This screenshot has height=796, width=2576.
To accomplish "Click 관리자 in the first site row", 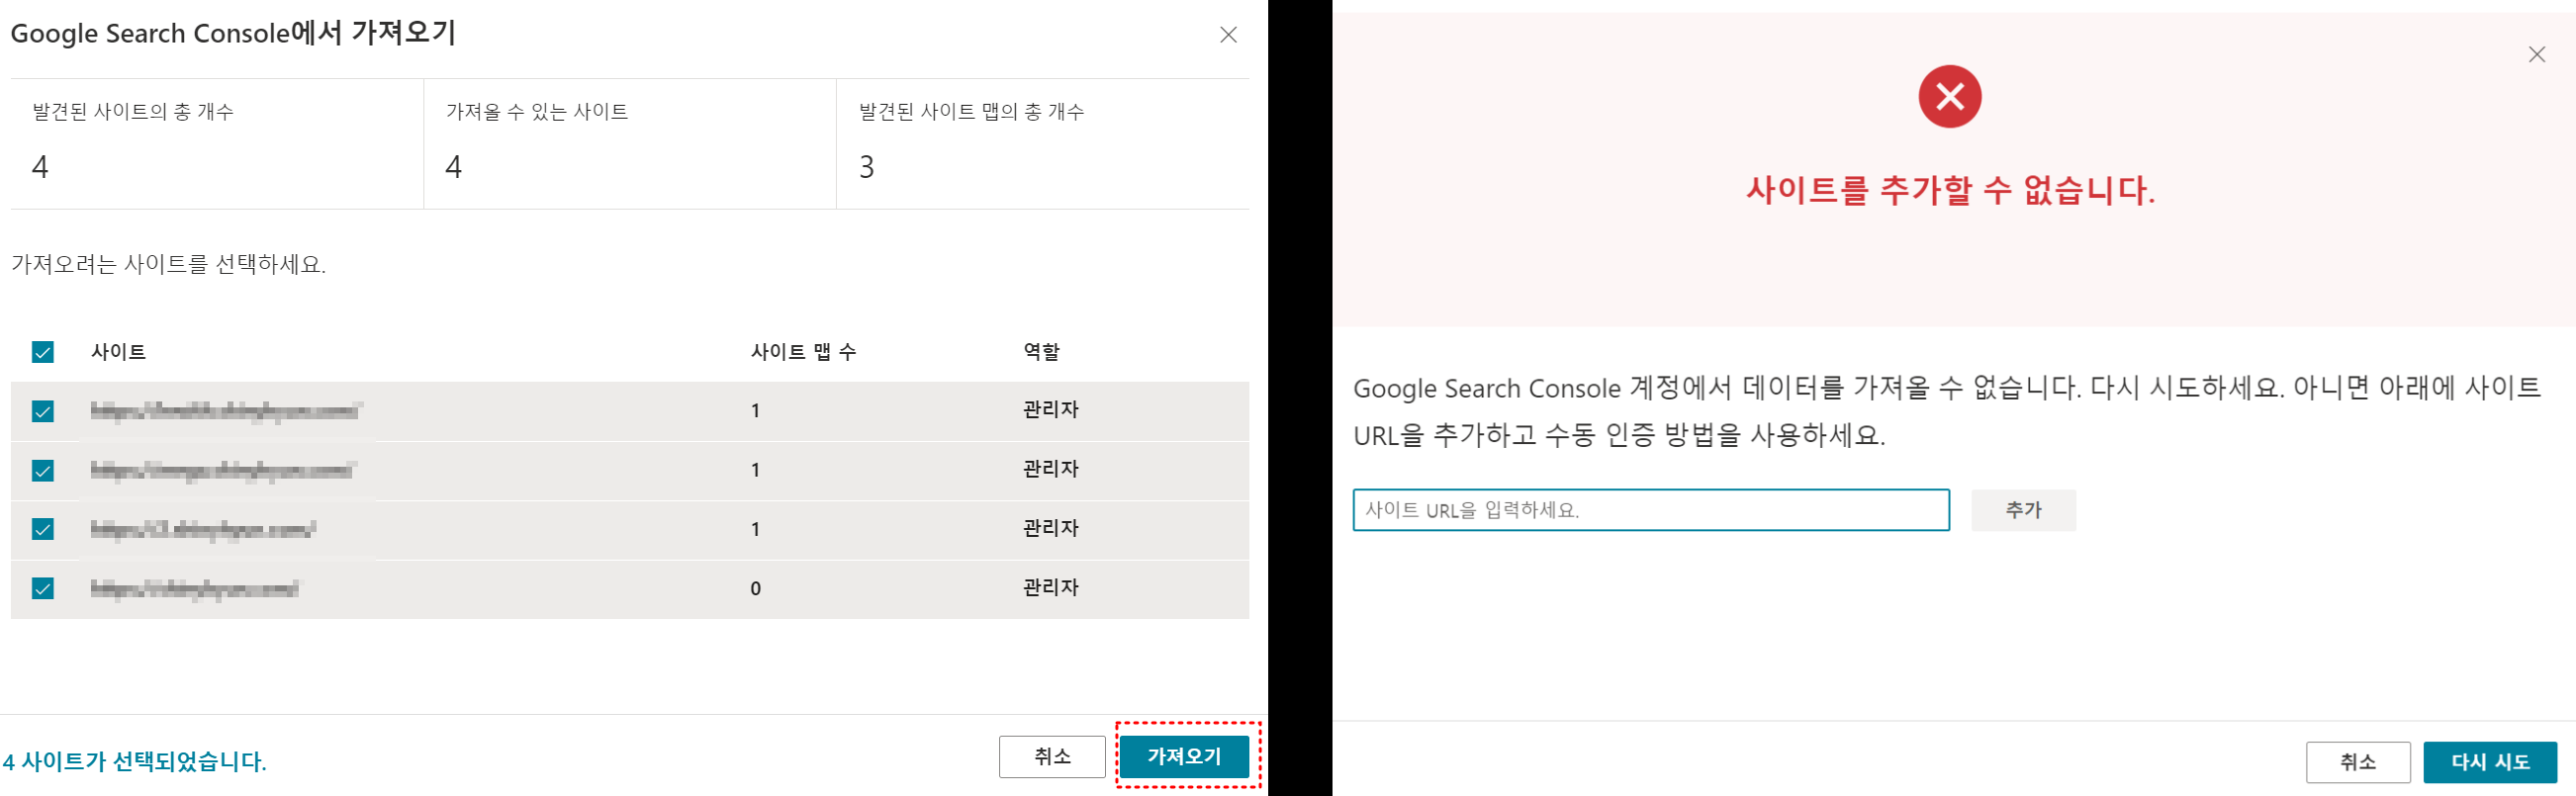I will (x=1050, y=410).
